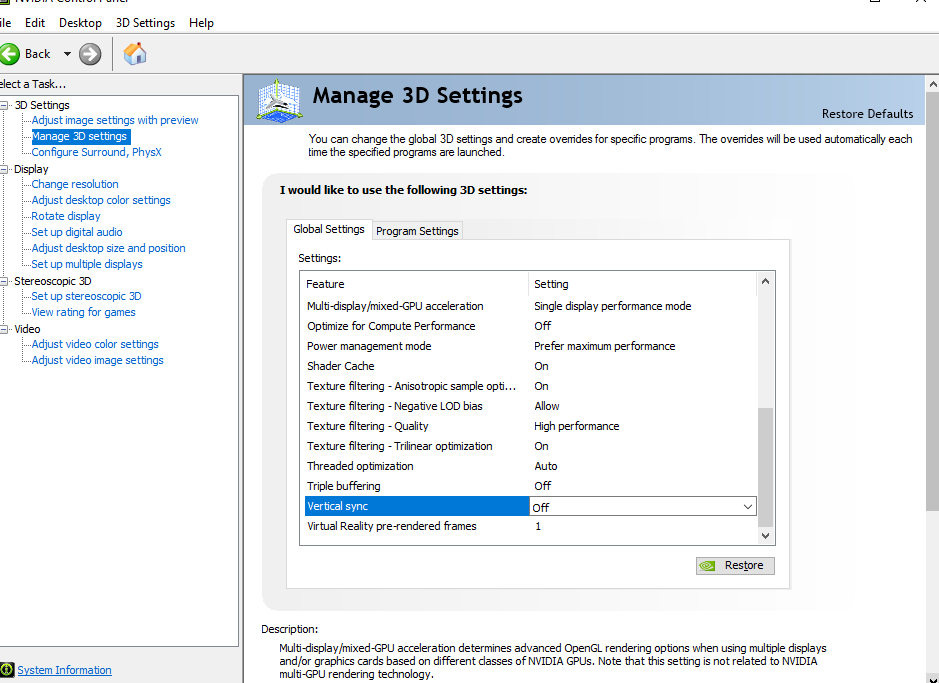Open View rating for games
This screenshot has height=683, width=939.
[x=83, y=312]
